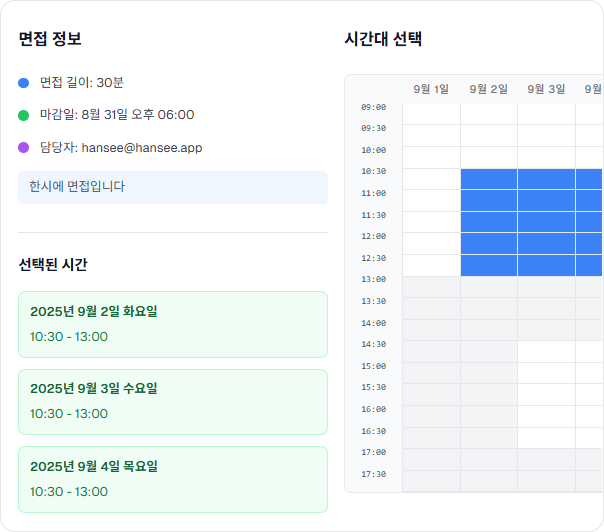This screenshot has width=604, height=532.
Task: Click the 9월 2일 column header
Action: pos(489,90)
